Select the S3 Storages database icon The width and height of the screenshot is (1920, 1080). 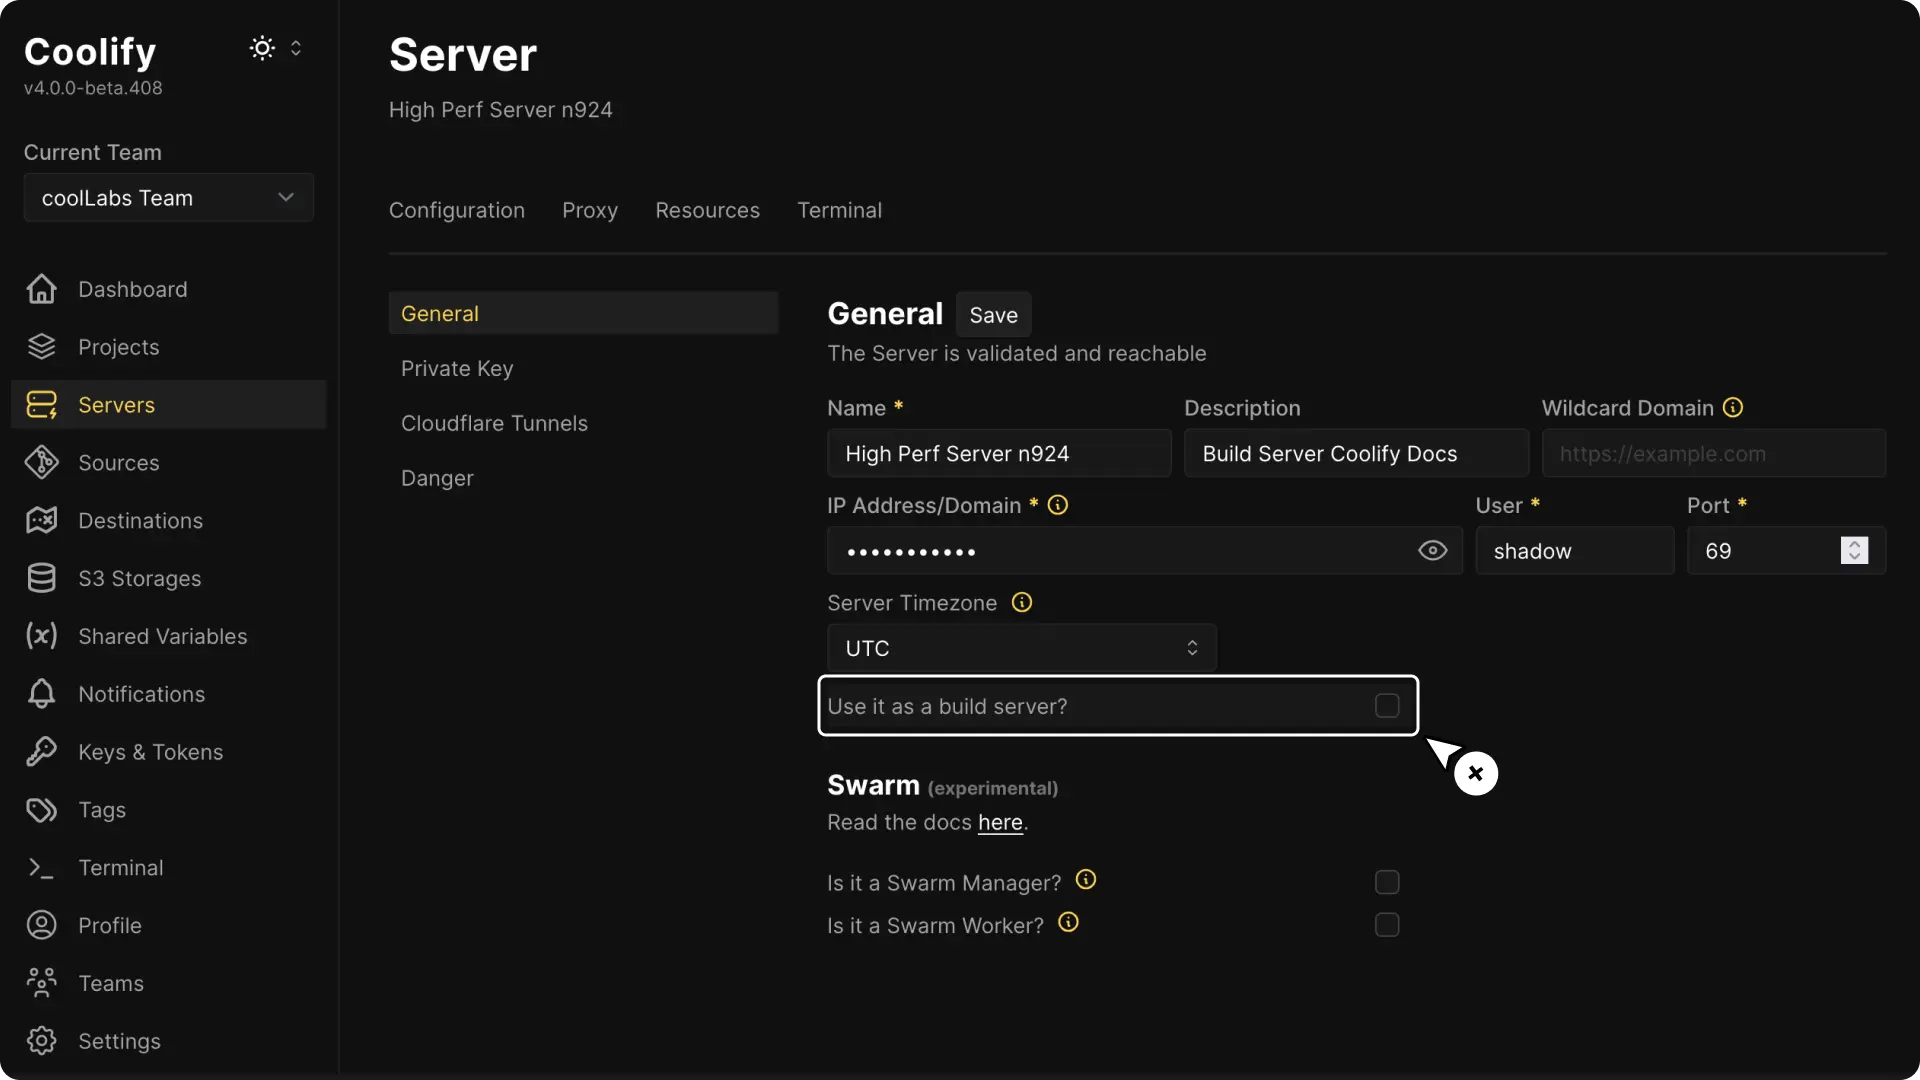[40, 578]
